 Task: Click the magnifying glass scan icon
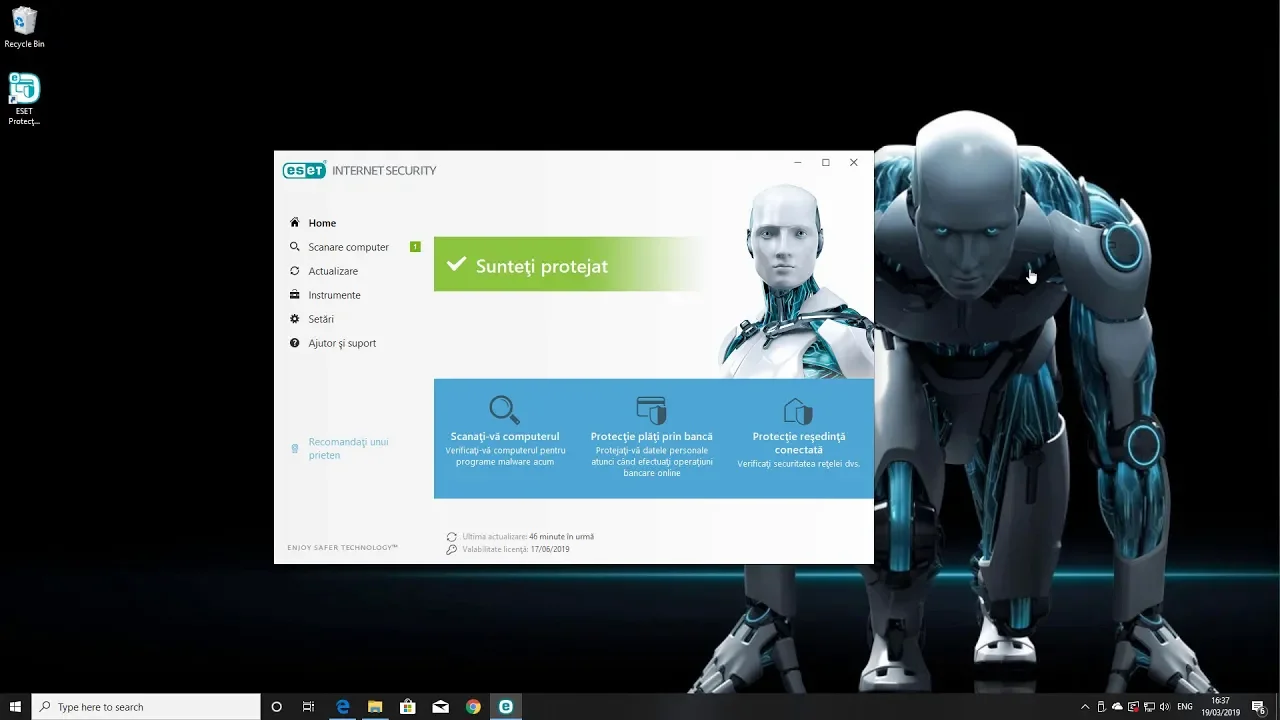click(504, 410)
